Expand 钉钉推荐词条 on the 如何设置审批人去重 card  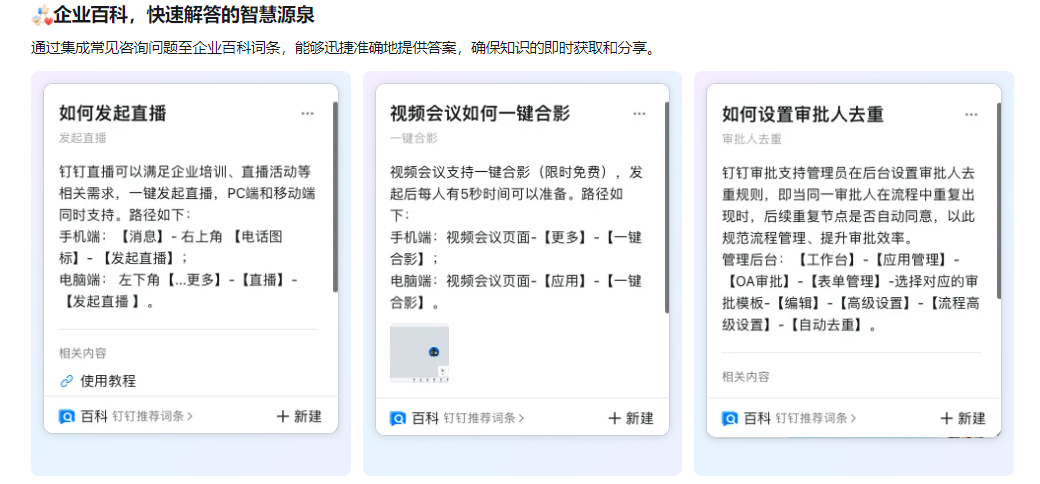pos(816,418)
